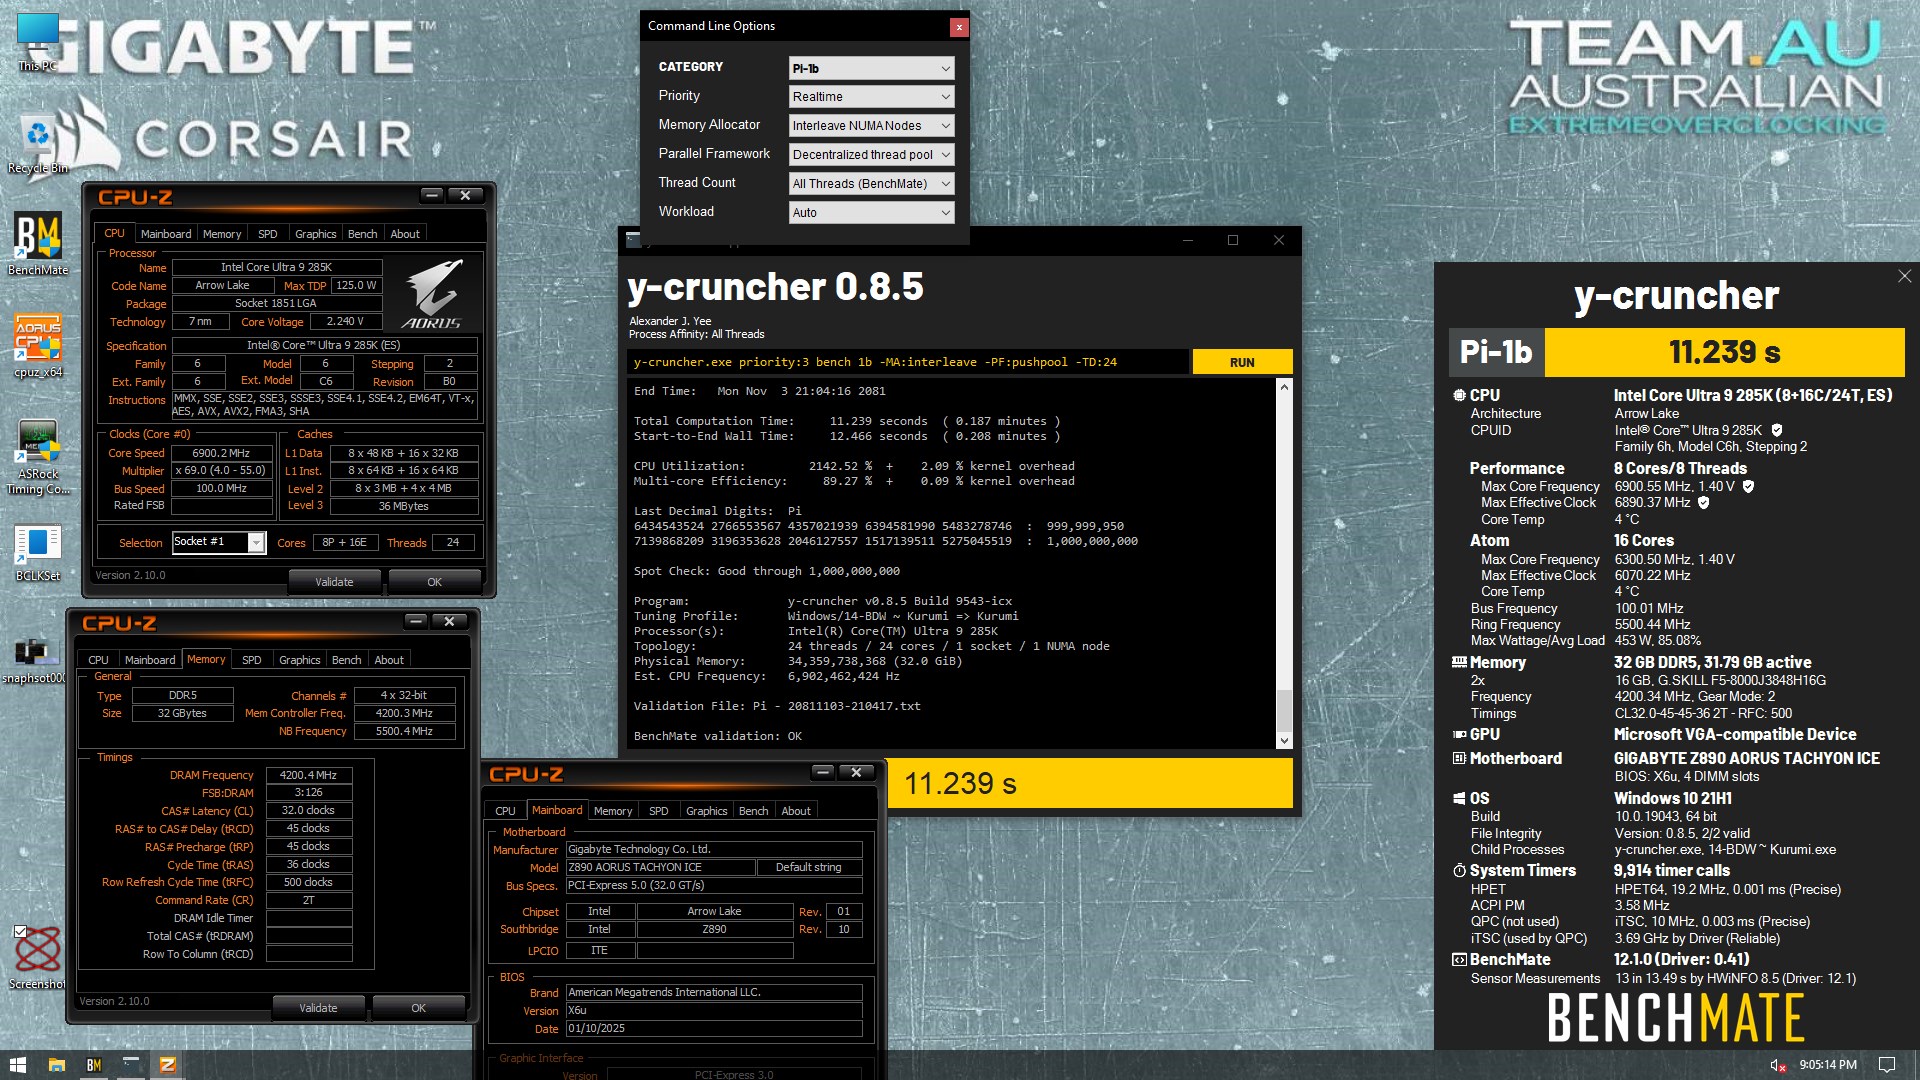The image size is (1920, 1080).
Task: Click the CPU Name field Intel Core Ultra 9 285K
Action: click(277, 267)
